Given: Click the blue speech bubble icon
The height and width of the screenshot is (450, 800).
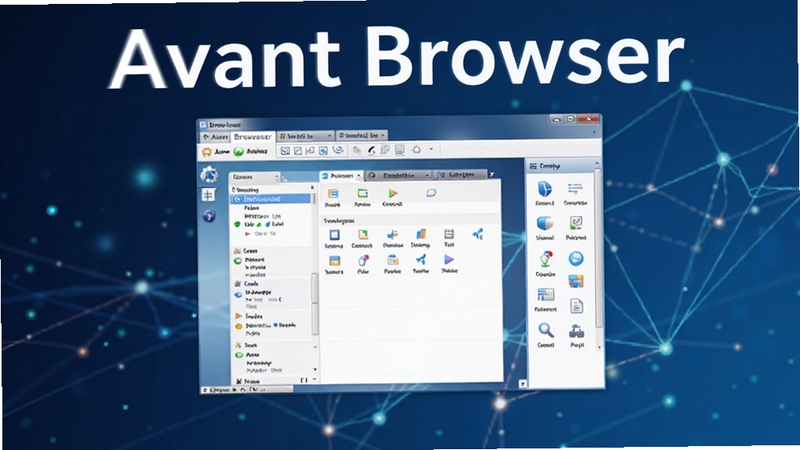Looking at the screenshot, I should [431, 193].
